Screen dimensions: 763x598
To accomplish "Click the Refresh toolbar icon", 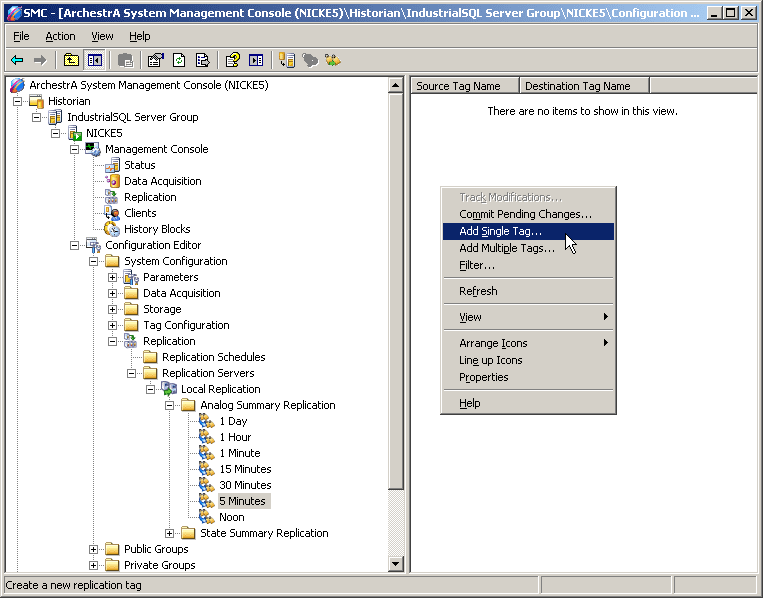I will pyautogui.click(x=179, y=60).
